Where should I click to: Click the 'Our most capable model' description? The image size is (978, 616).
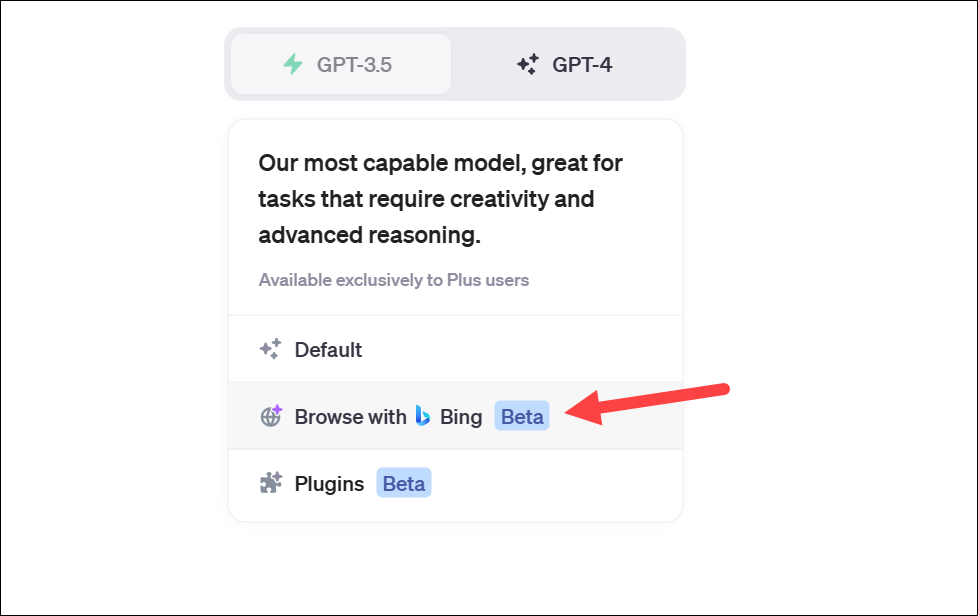click(440, 199)
